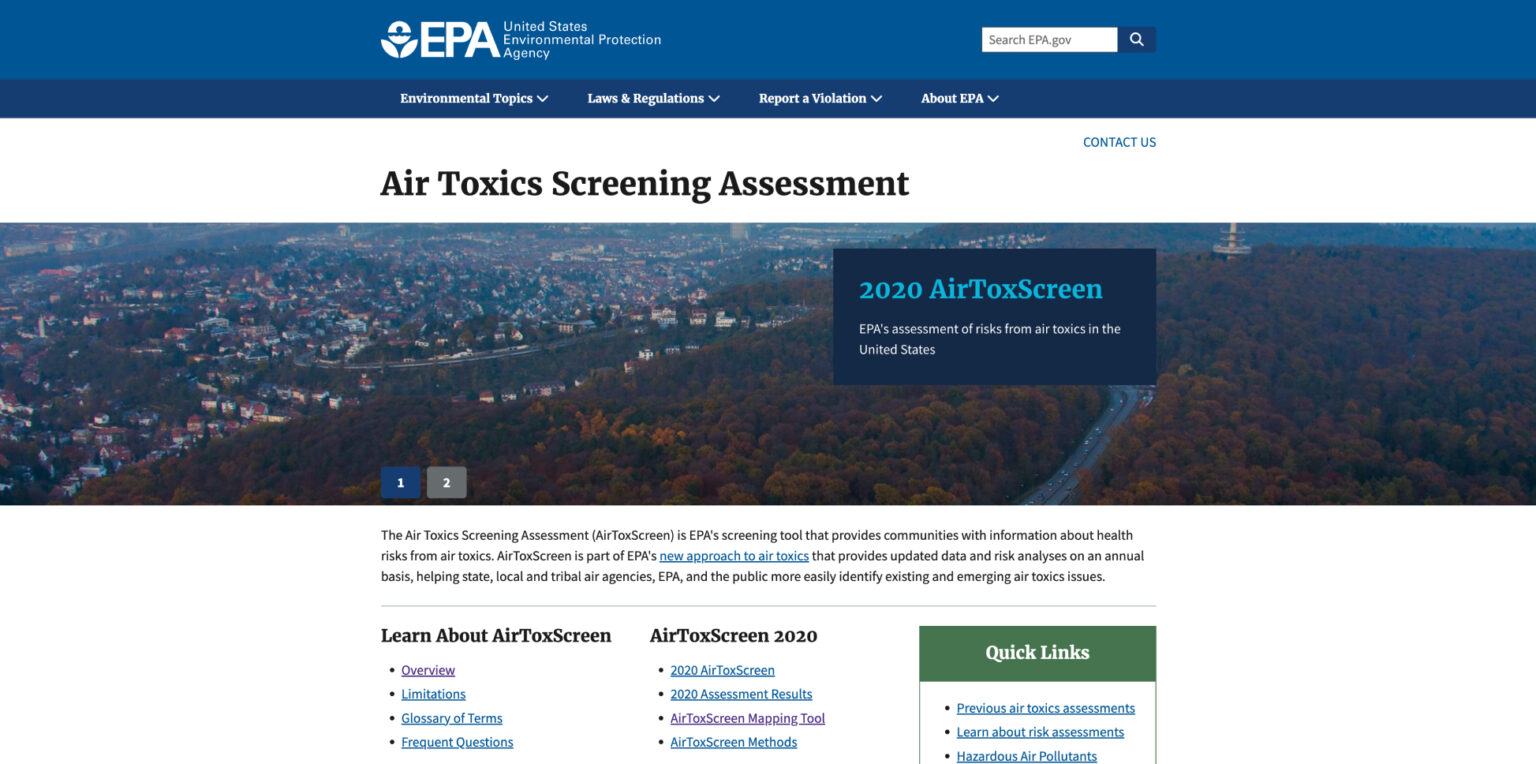The image size is (1536, 764).
Task: Visit the Frequent Questions page
Action: point(457,742)
